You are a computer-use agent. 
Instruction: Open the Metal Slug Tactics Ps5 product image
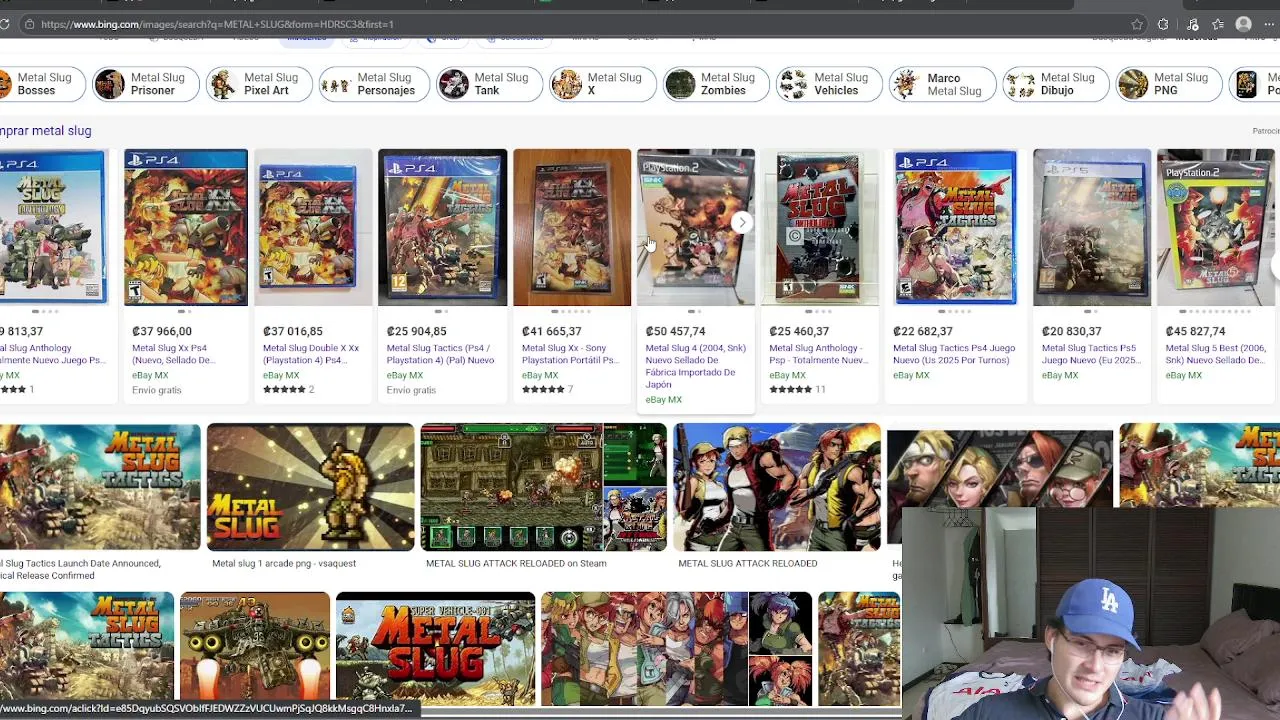[1091, 227]
